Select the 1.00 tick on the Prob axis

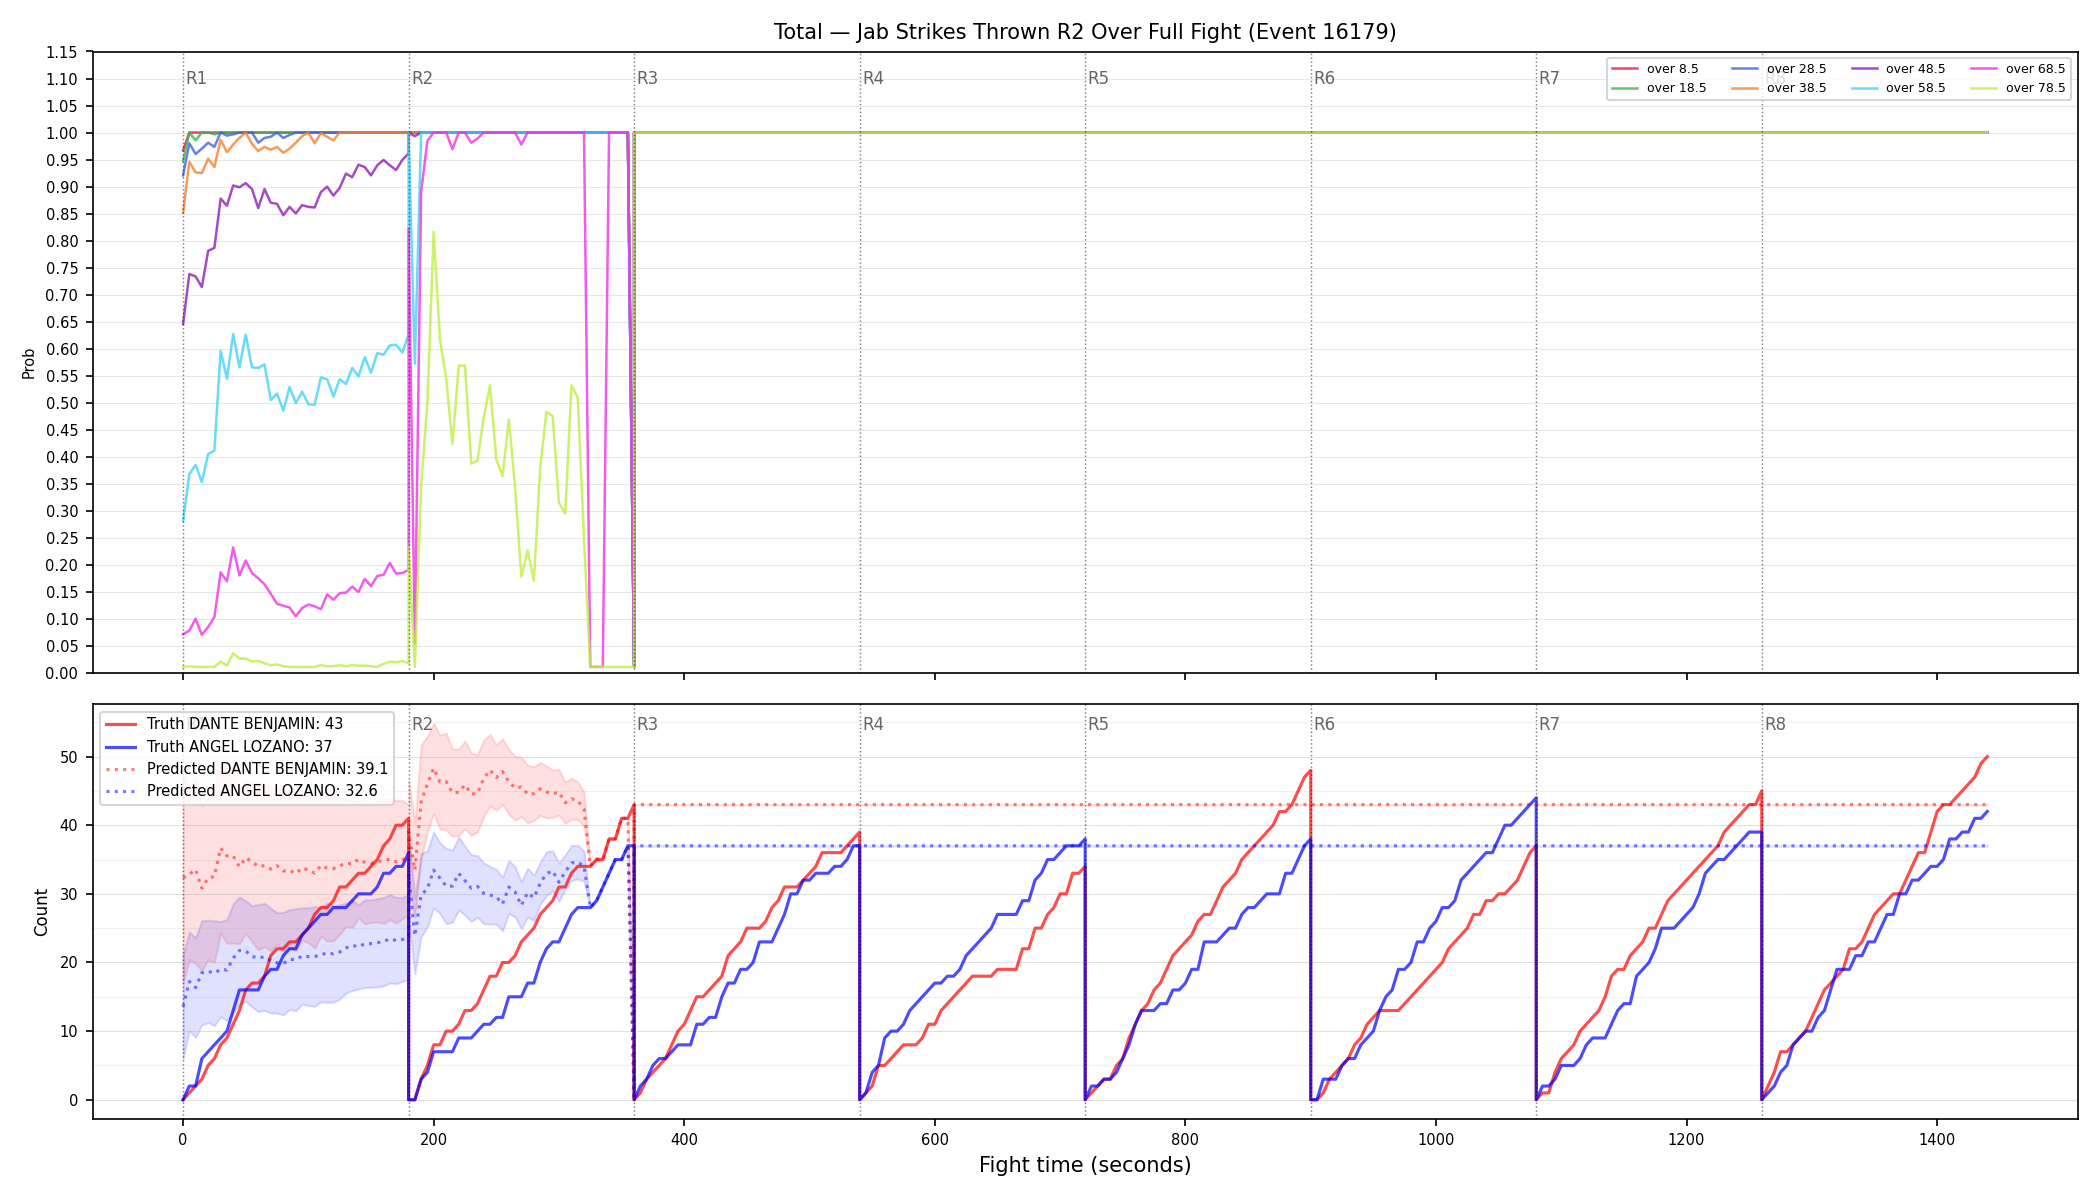[x=62, y=133]
